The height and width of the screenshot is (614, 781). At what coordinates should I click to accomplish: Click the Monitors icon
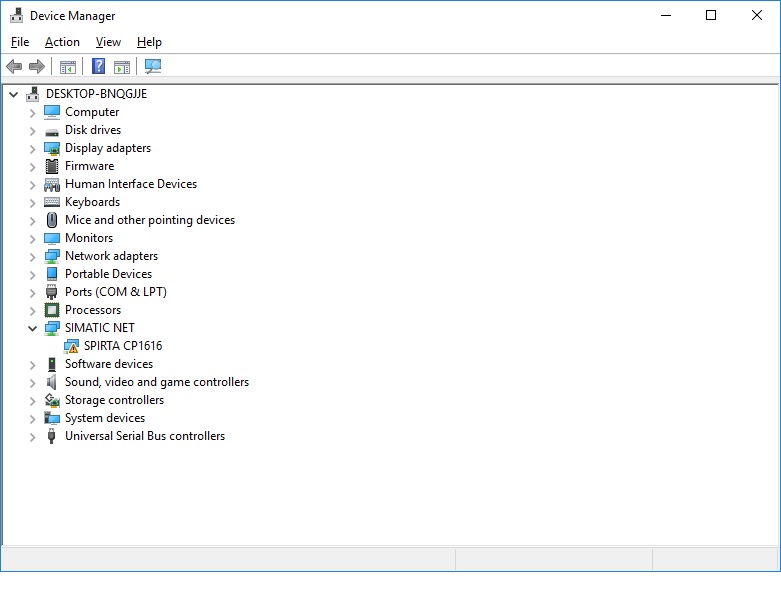[52, 238]
